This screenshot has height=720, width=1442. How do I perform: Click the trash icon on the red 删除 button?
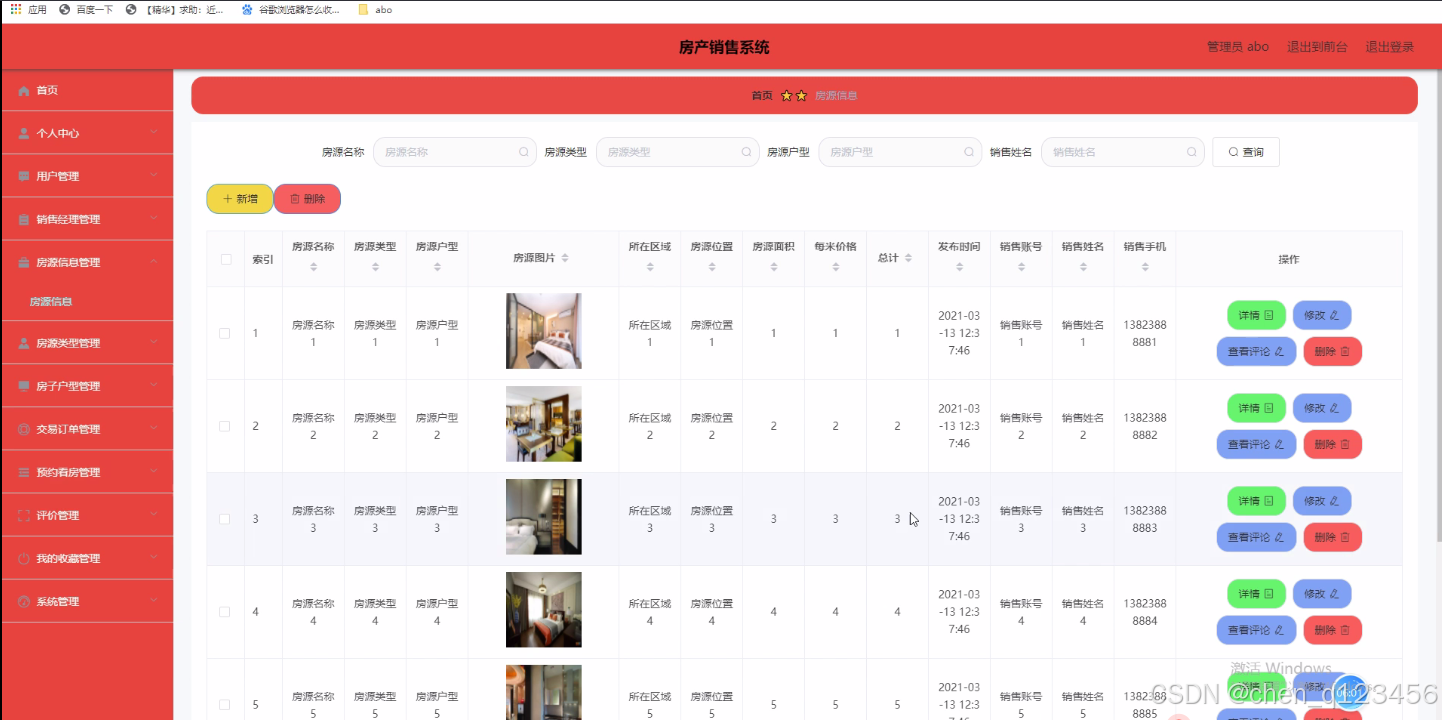click(294, 198)
